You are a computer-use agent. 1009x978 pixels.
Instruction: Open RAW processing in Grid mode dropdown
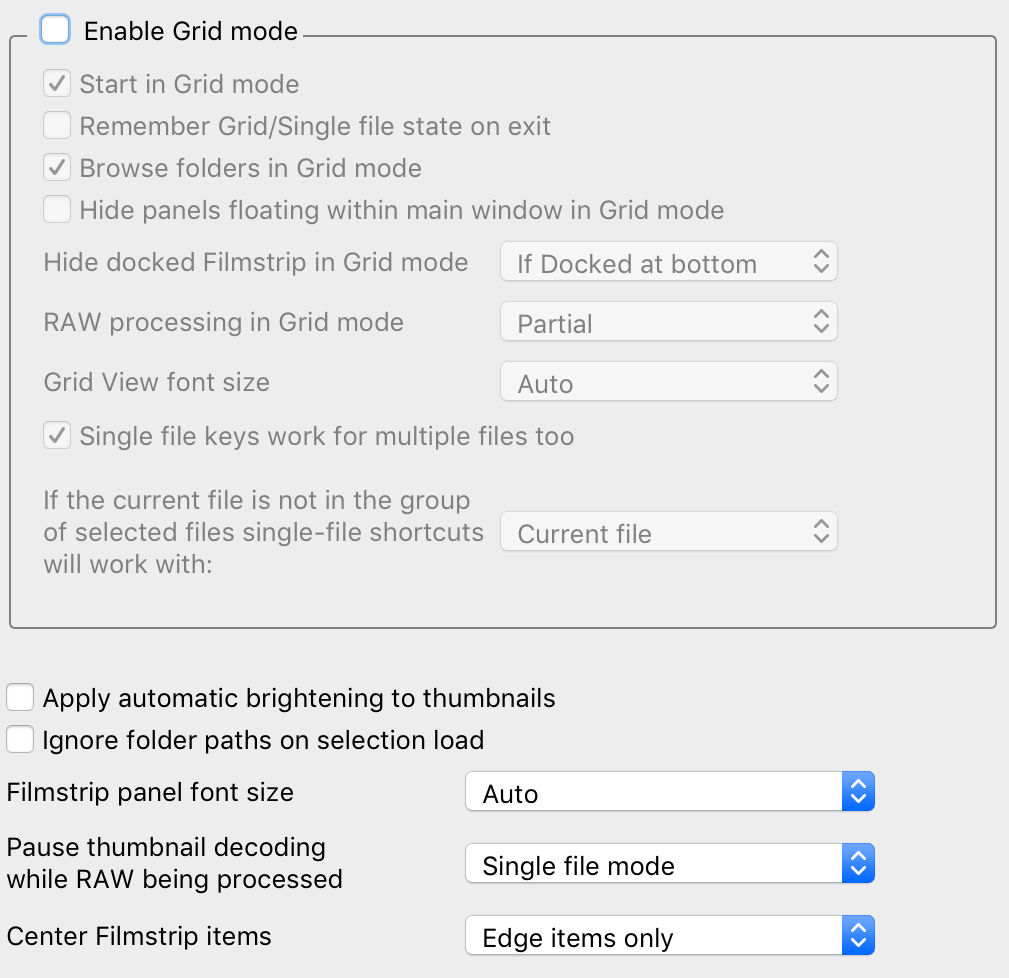[668, 323]
